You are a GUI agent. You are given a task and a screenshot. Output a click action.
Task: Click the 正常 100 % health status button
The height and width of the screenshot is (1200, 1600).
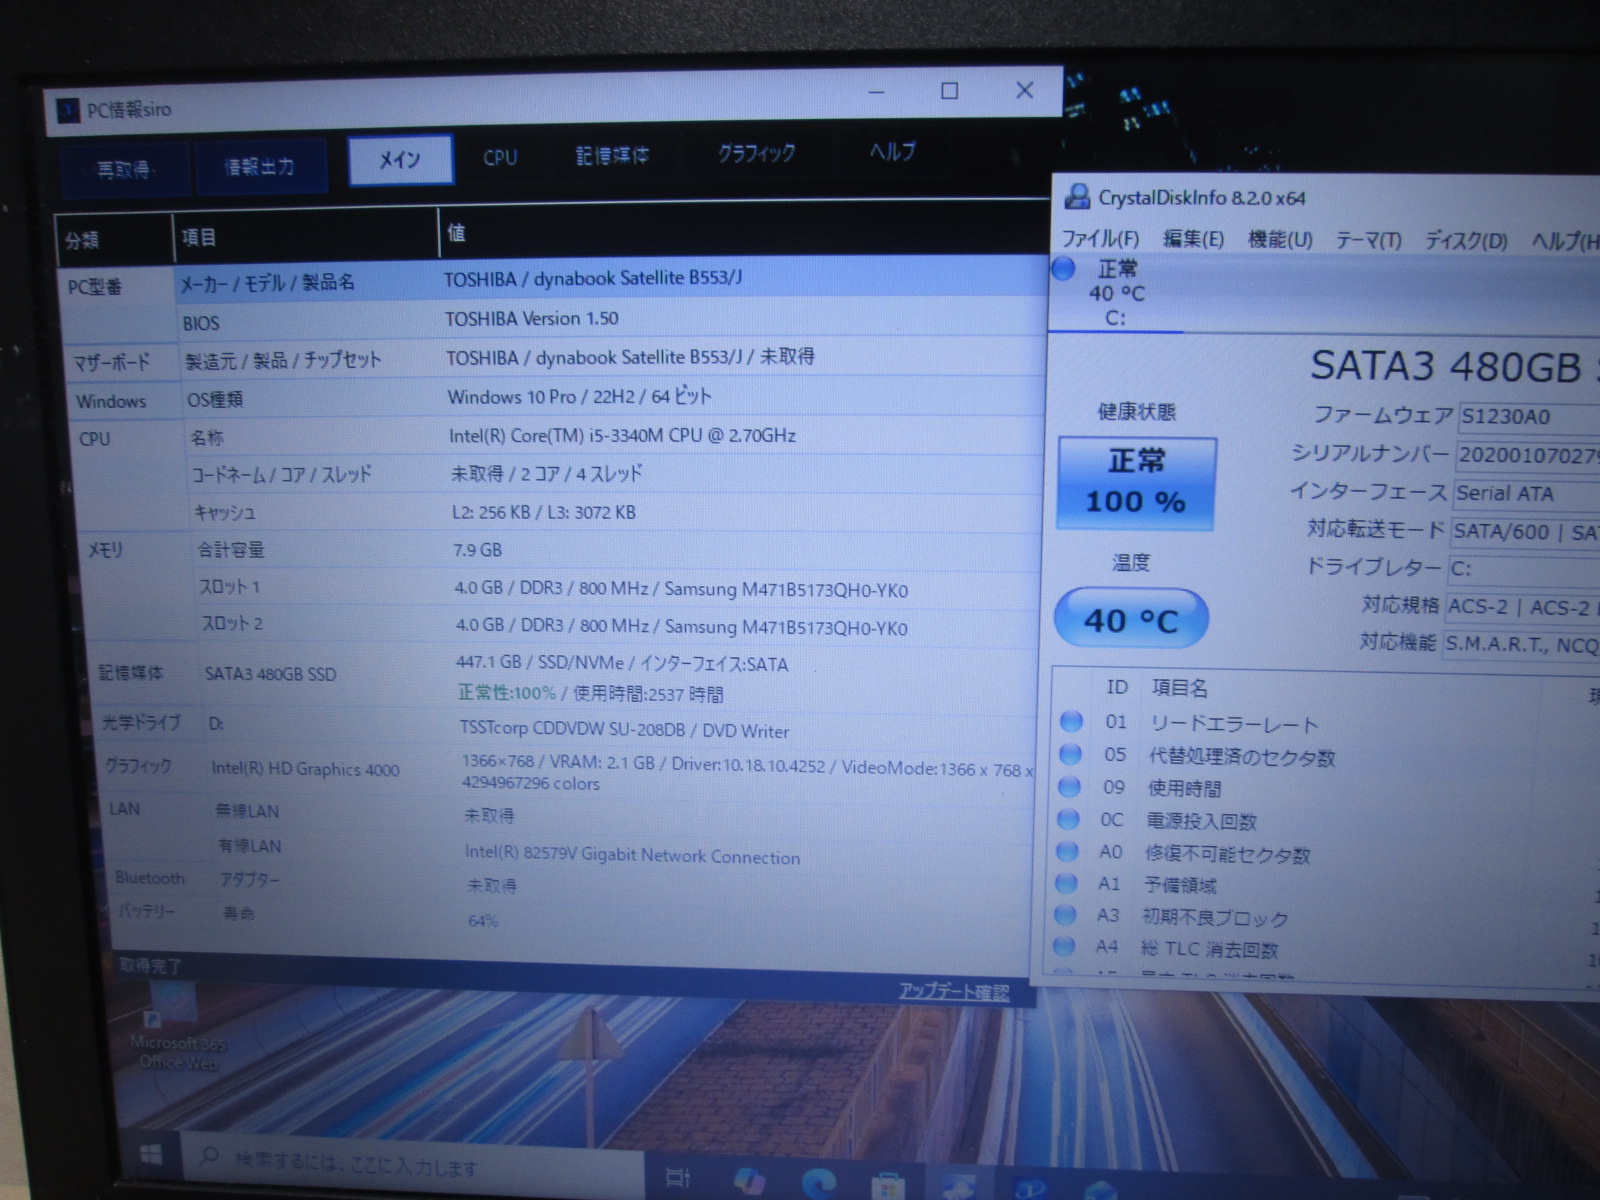1136,483
